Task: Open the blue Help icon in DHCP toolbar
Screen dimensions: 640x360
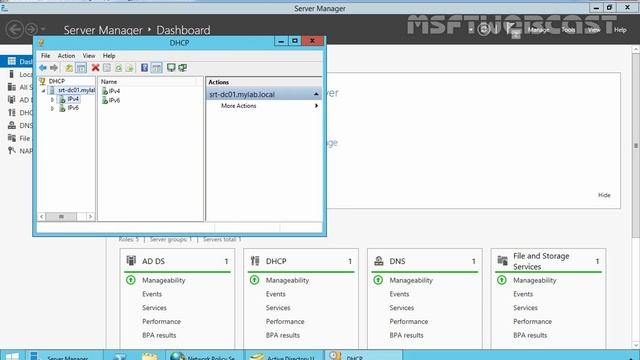Action: (144, 68)
